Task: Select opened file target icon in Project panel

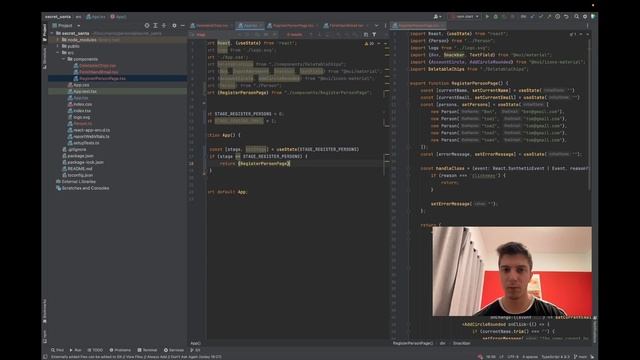Action: [x=147, y=26]
